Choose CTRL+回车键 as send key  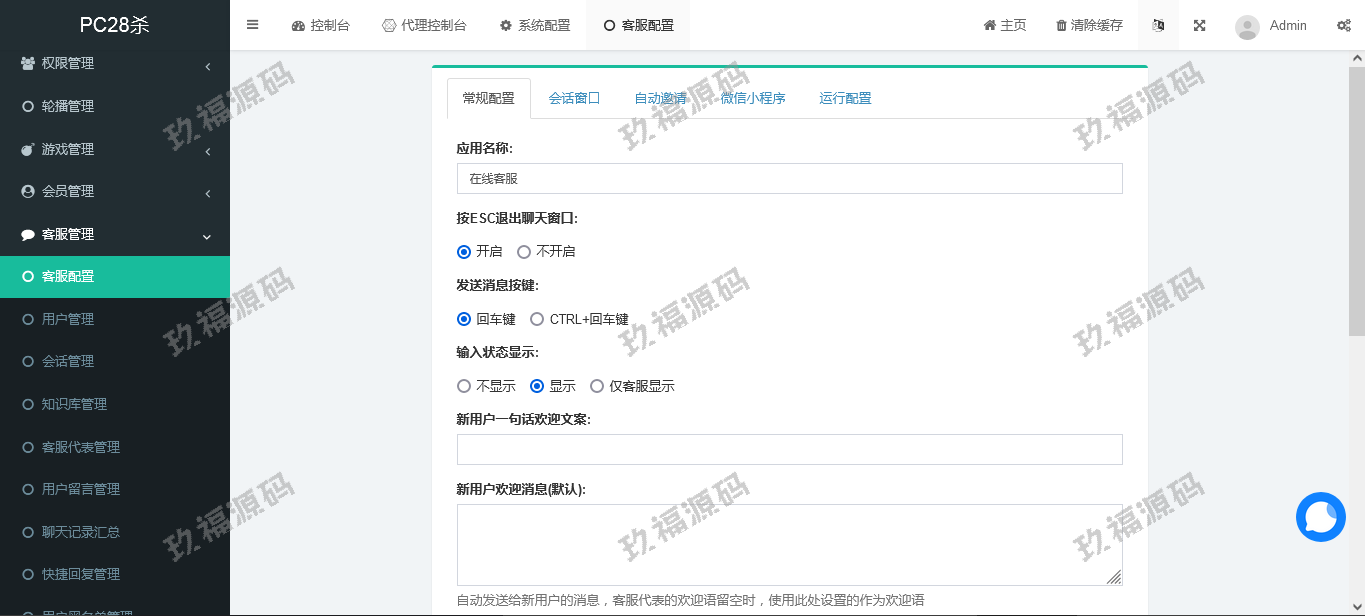[537, 320]
